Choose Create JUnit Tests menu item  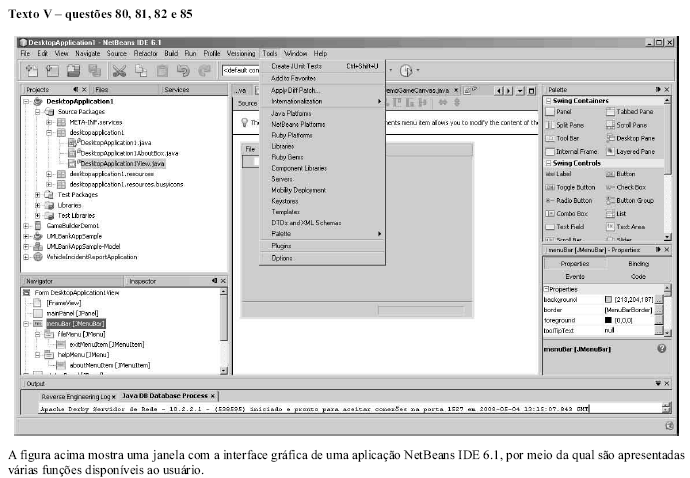pos(323,66)
